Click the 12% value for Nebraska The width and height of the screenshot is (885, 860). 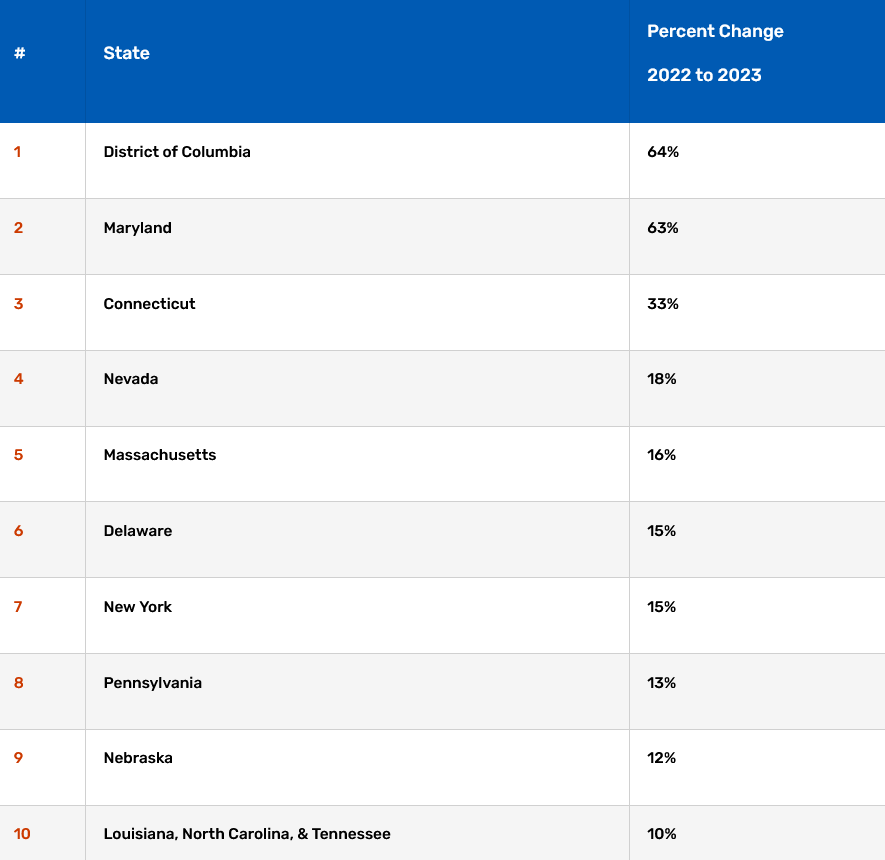point(662,758)
